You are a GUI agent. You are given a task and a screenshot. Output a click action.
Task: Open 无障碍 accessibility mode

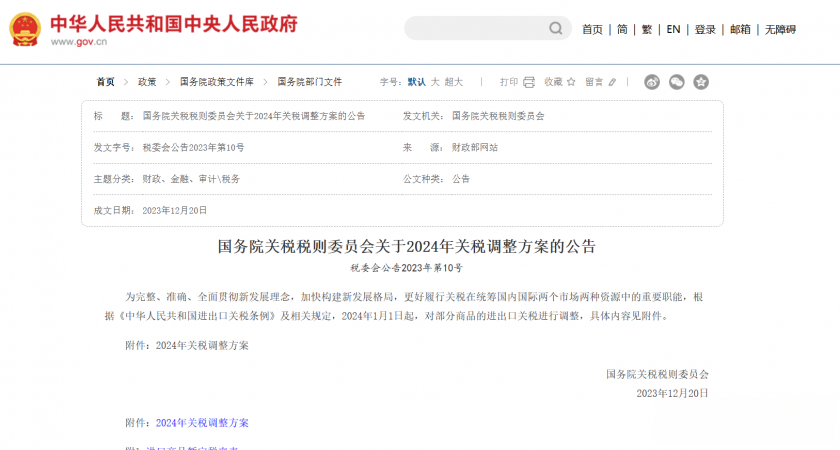[780, 30]
